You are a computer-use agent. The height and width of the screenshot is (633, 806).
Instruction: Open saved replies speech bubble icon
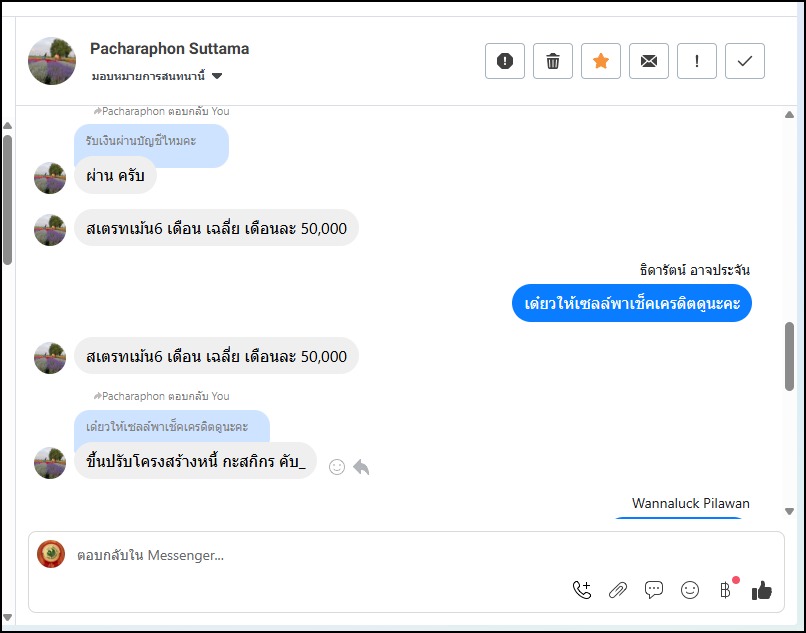click(x=654, y=590)
